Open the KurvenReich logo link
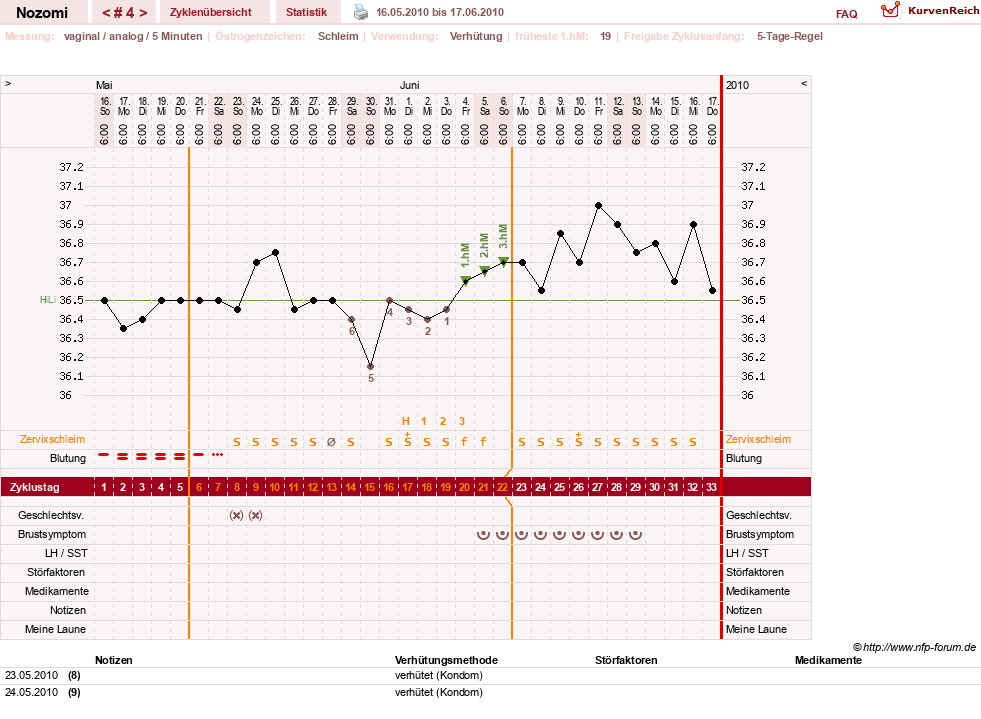The width and height of the screenshot is (981, 719). coord(930,11)
